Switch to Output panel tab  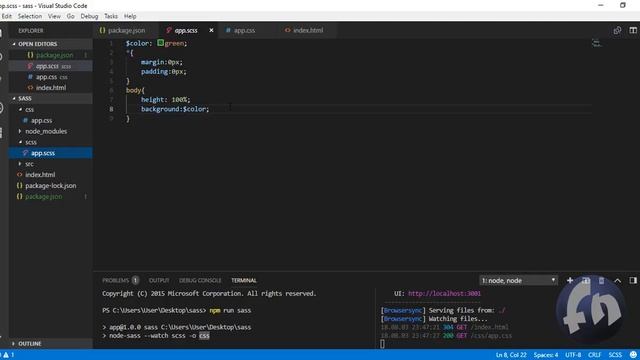point(159,280)
